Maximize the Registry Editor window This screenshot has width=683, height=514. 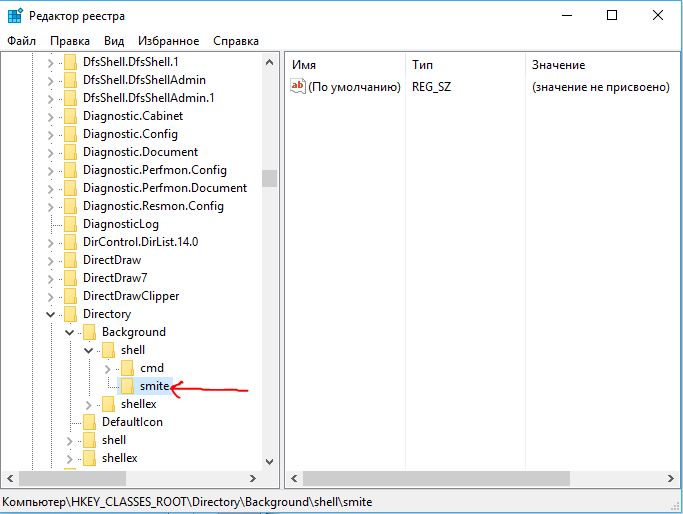612,16
